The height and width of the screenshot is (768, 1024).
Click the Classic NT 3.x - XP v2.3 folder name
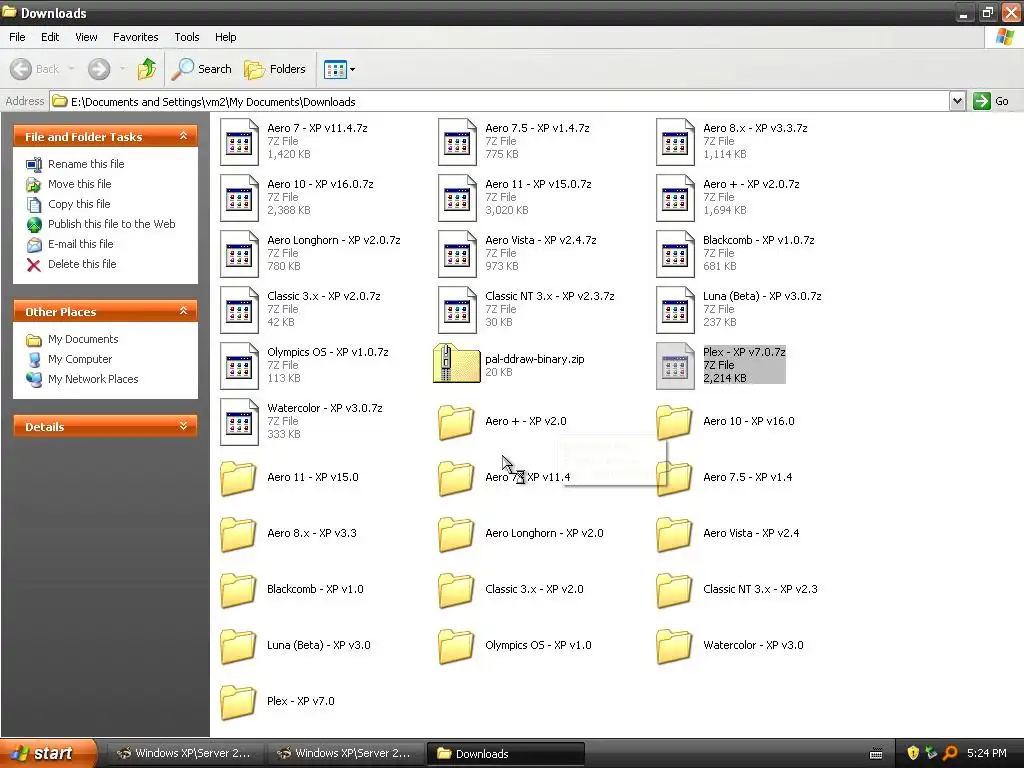pyautogui.click(x=760, y=589)
